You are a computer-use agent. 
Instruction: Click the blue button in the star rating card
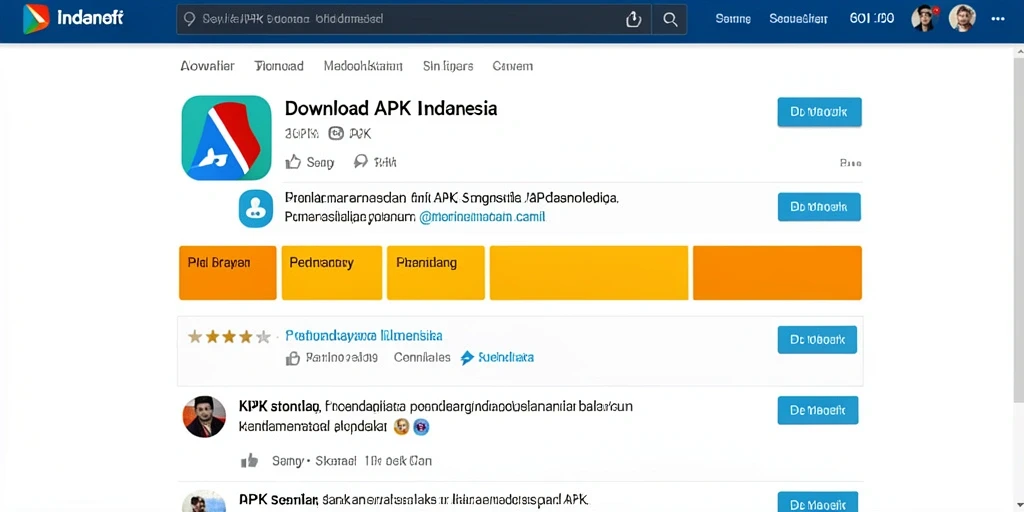817,340
